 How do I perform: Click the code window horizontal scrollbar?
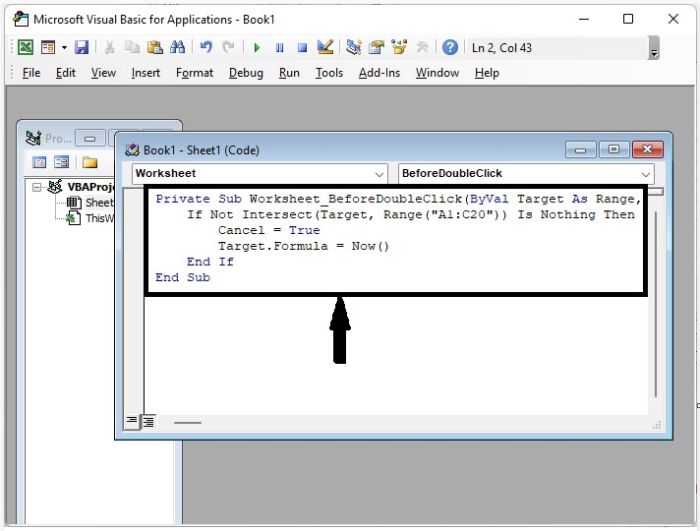188,422
